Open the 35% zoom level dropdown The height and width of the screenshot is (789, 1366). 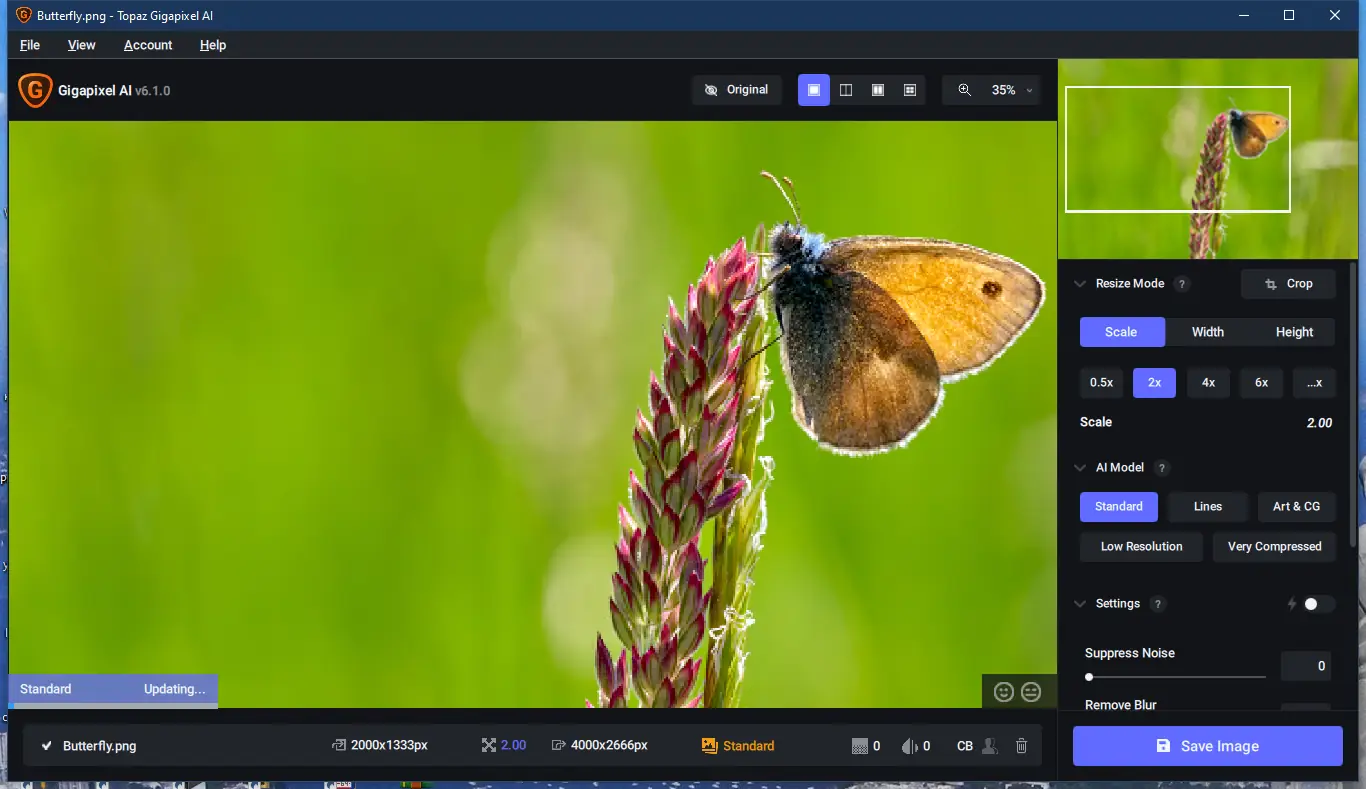[1011, 90]
